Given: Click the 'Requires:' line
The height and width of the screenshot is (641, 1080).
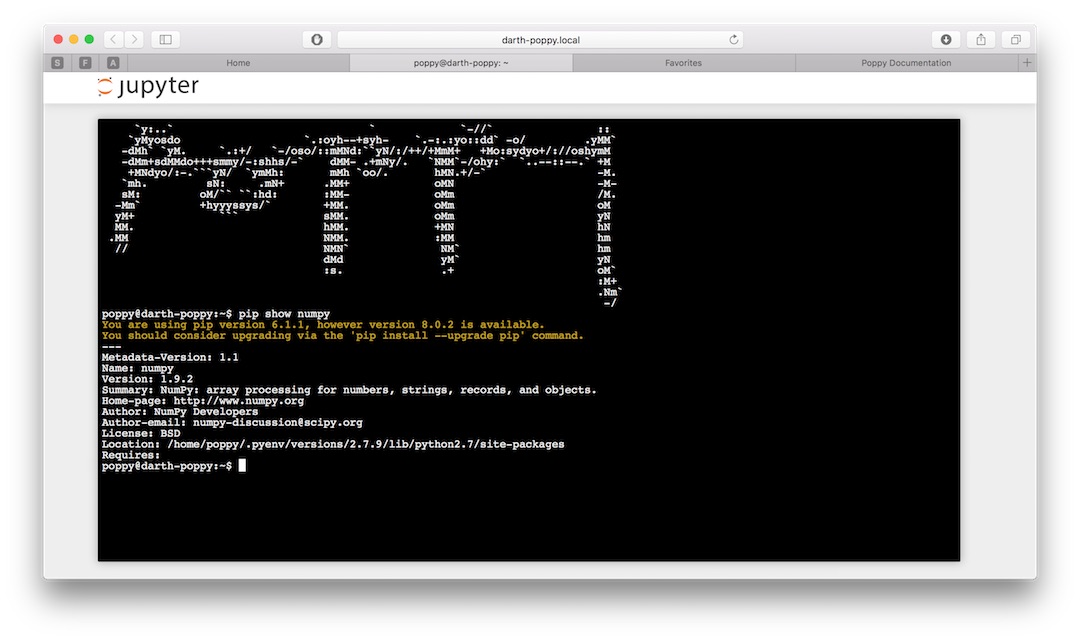Looking at the screenshot, I should pyautogui.click(x=130, y=455).
